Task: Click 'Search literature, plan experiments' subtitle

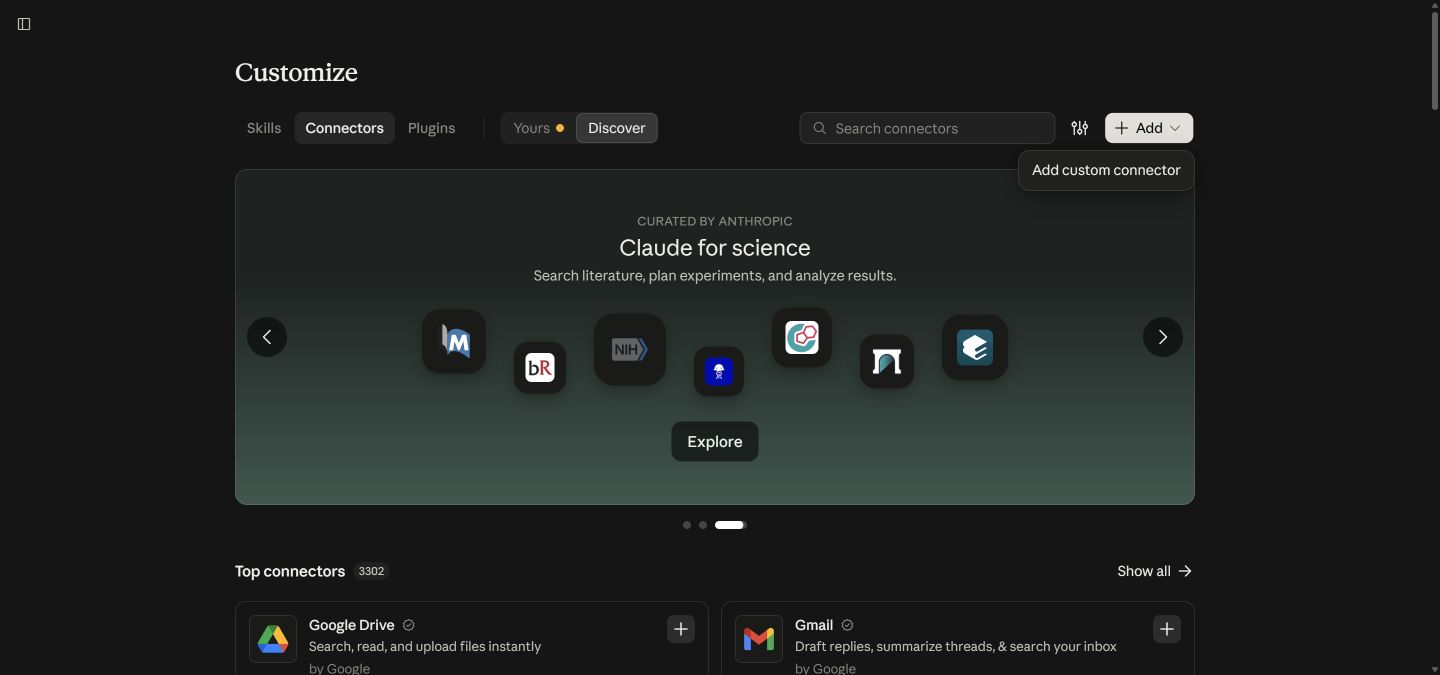Action: pyautogui.click(x=715, y=275)
